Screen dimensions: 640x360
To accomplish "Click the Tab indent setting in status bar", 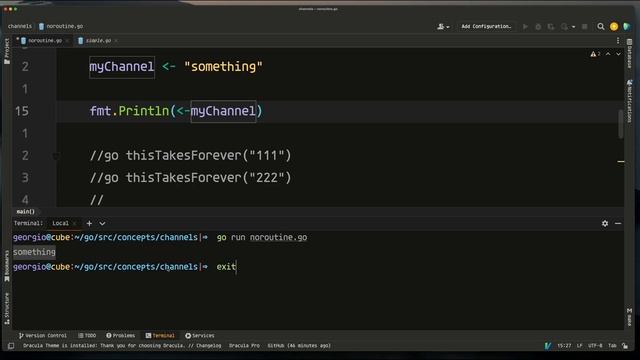I will coord(612,346).
